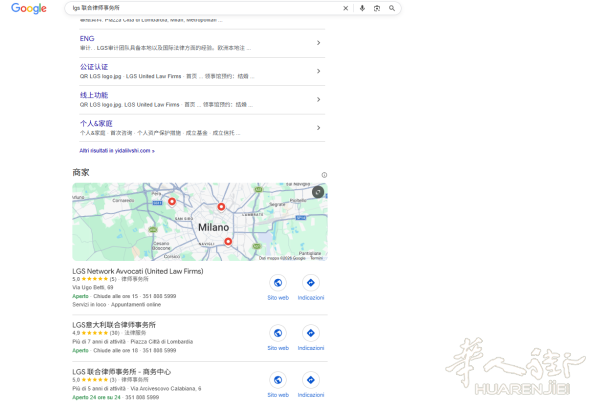Open info icon beside 商家 heading

coord(324,175)
